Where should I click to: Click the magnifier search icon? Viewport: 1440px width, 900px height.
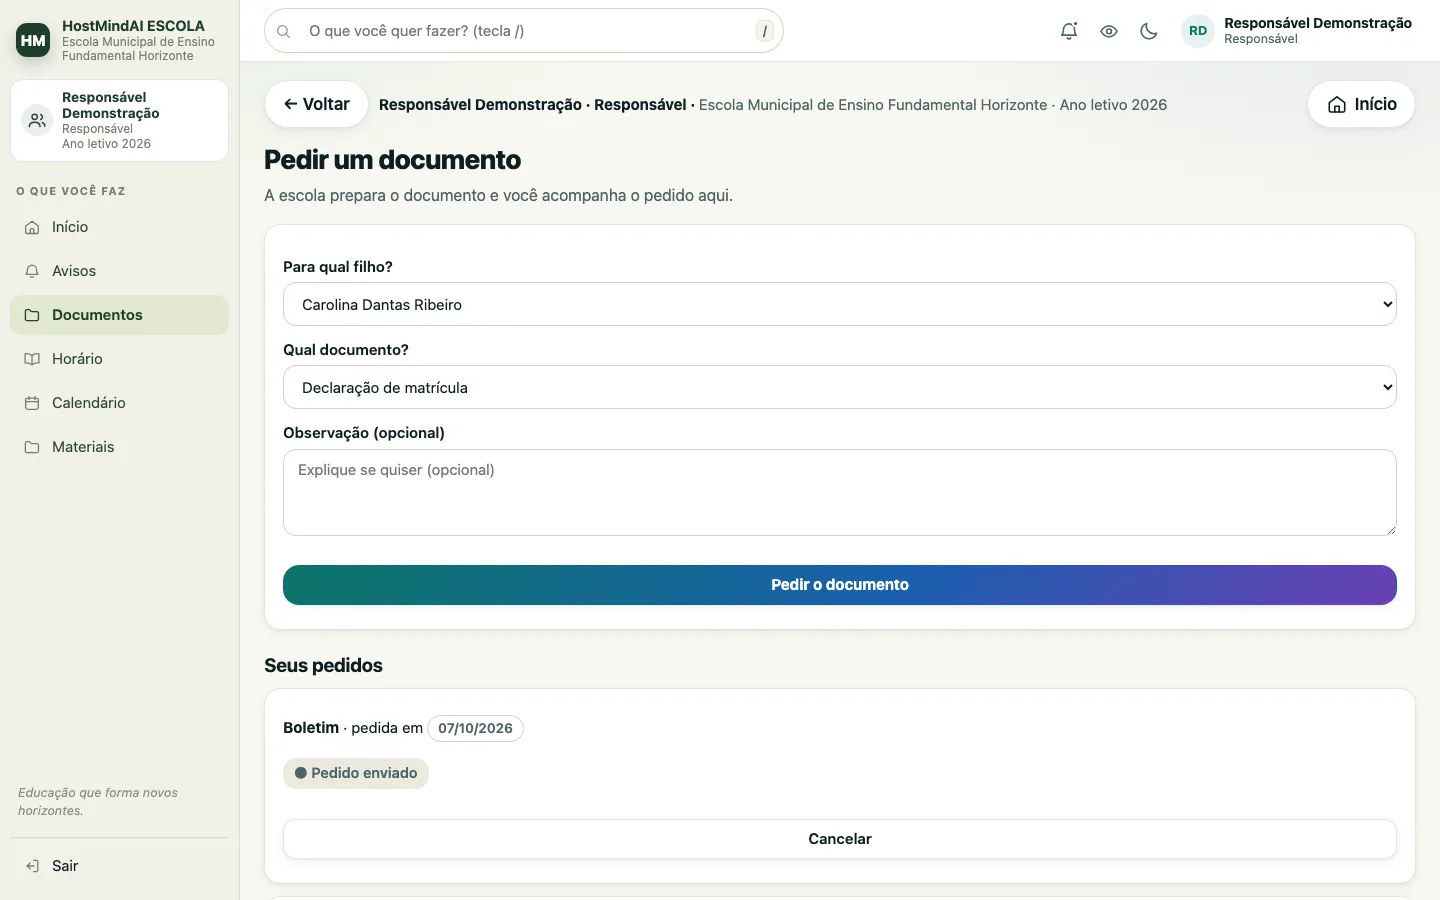(x=284, y=31)
